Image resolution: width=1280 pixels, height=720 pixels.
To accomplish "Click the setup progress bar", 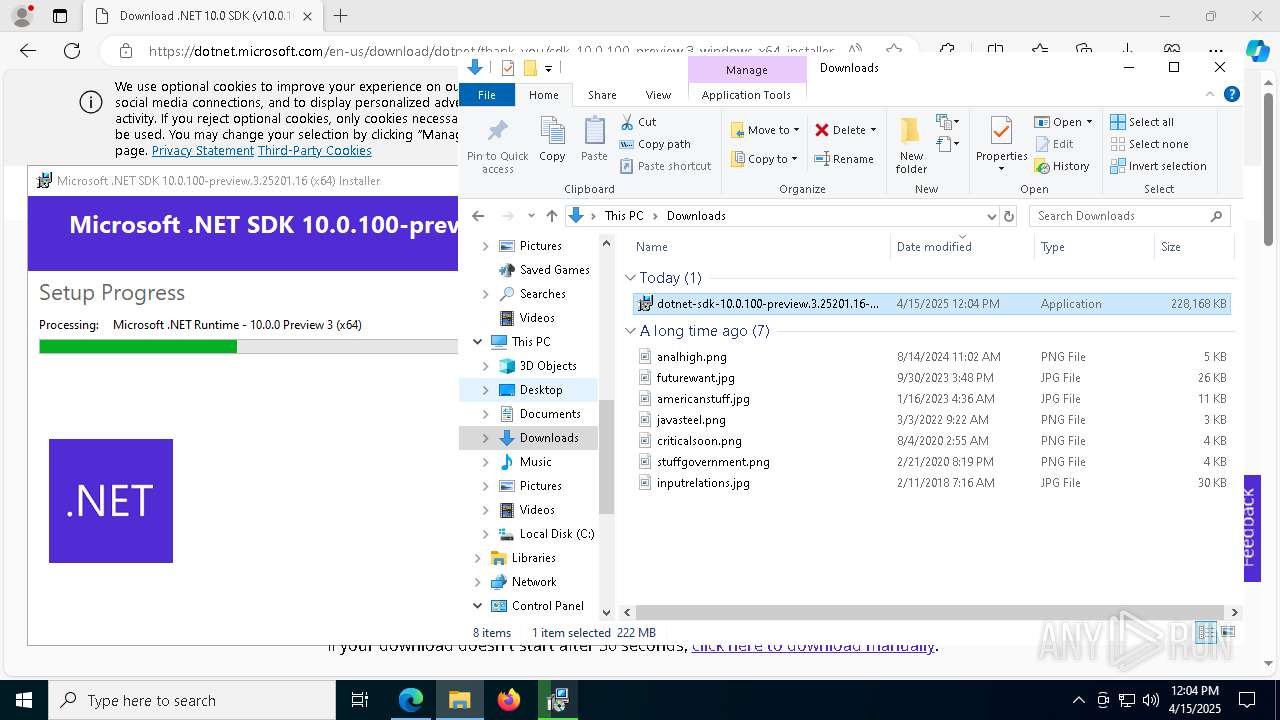I will [x=248, y=346].
